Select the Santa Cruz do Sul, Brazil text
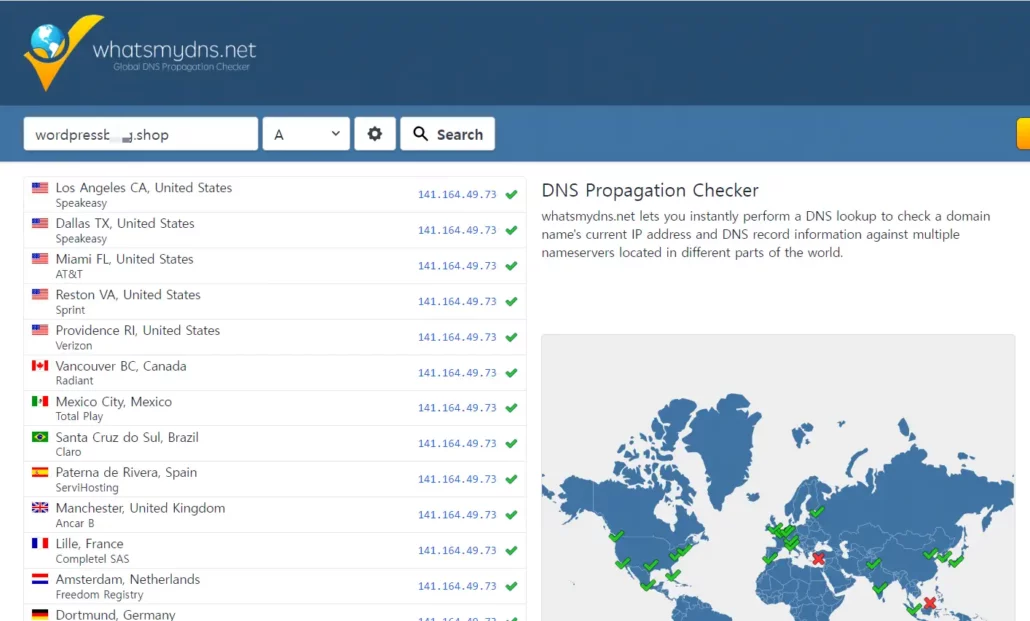Screen dimensions: 1030x621 coord(127,437)
